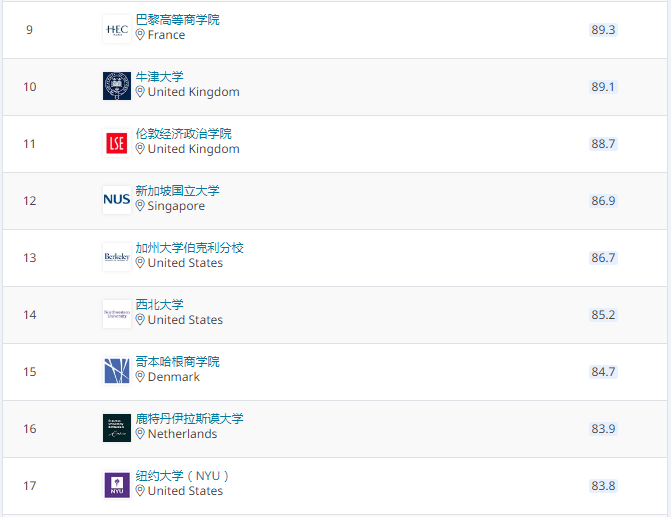Click the France location text
Image resolution: width=671 pixels, height=517 pixels.
point(166,35)
